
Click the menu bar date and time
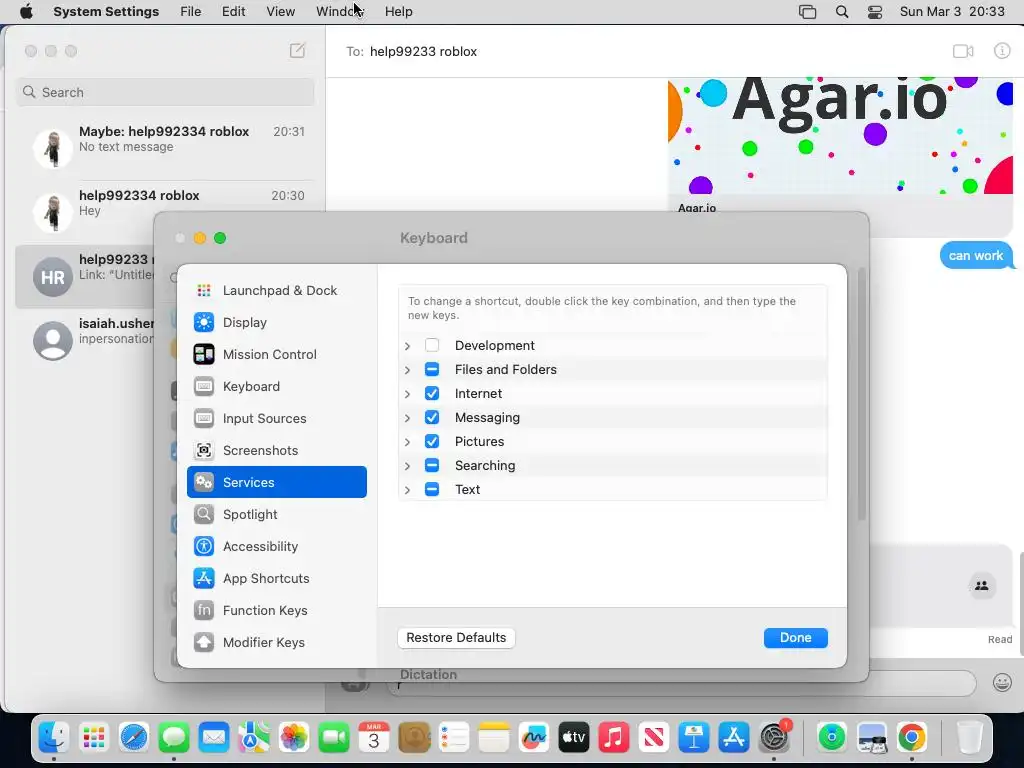point(952,12)
